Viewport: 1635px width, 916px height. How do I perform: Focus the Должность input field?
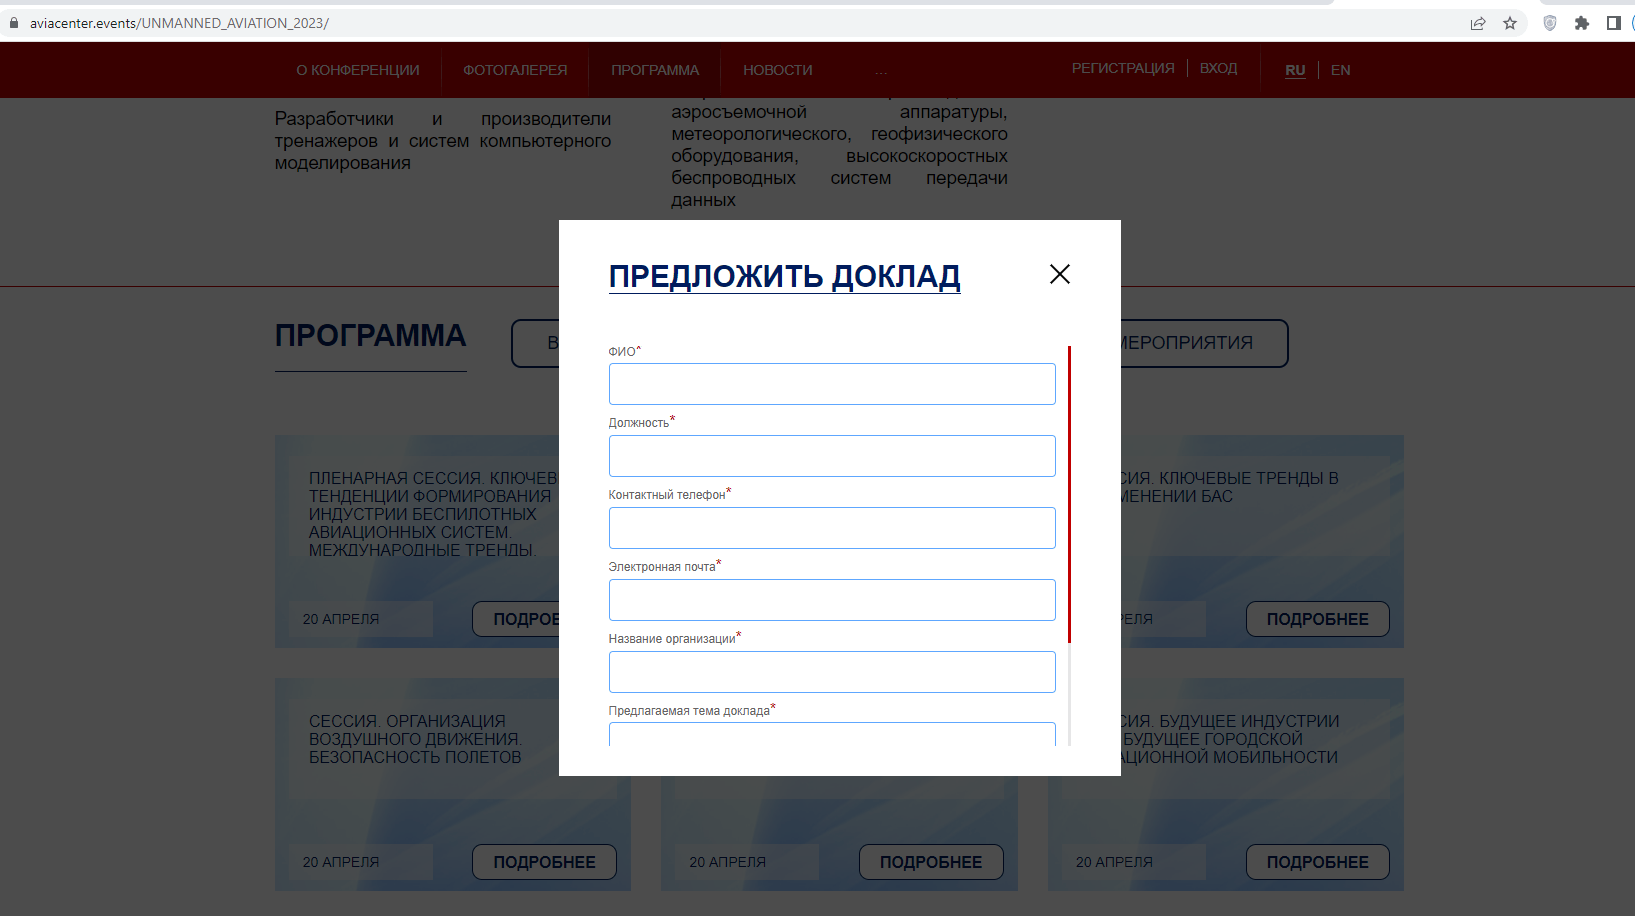[x=832, y=456]
